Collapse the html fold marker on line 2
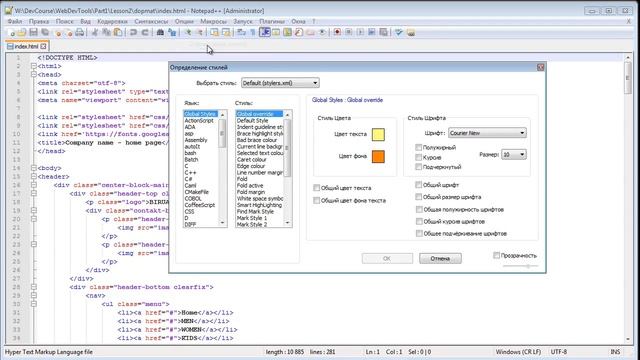This screenshot has width=640, height=360. coord(34,66)
